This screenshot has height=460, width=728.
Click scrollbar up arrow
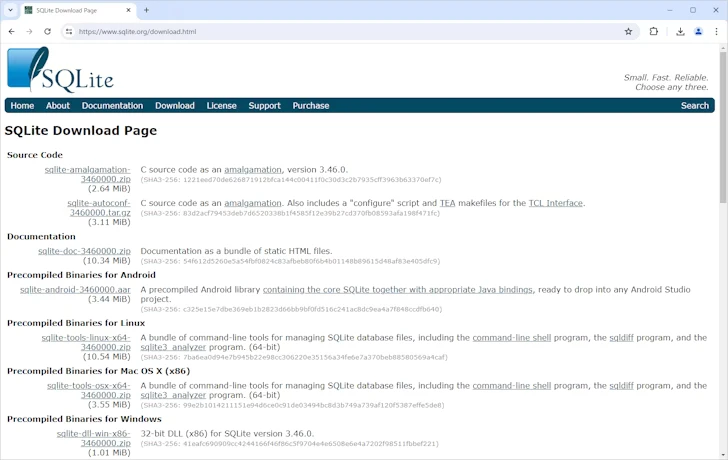pyautogui.click(x=723, y=48)
